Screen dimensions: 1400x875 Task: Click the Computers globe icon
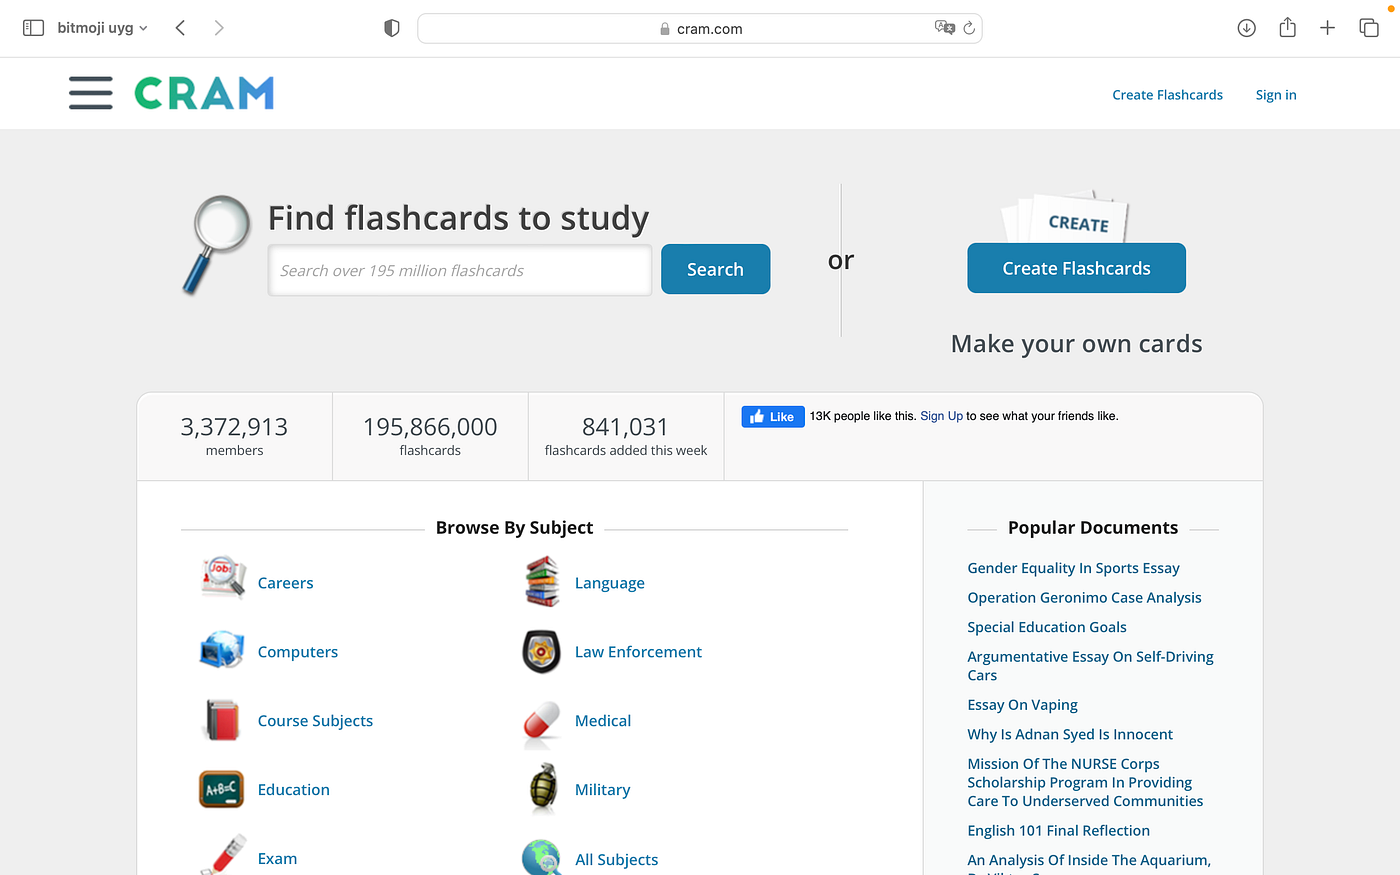click(x=222, y=651)
